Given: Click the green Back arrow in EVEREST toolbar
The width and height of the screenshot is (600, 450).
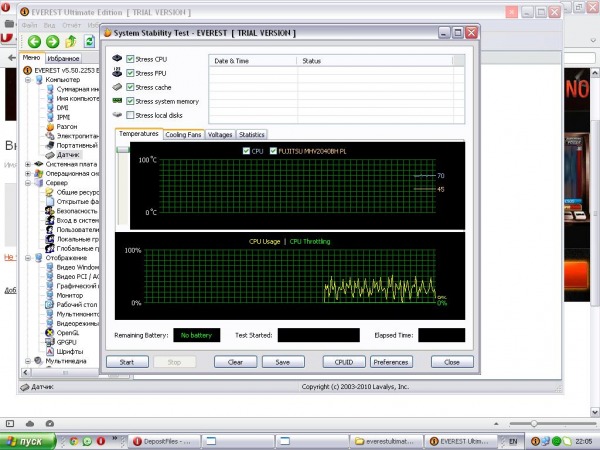Looking at the screenshot, I should [x=34, y=41].
